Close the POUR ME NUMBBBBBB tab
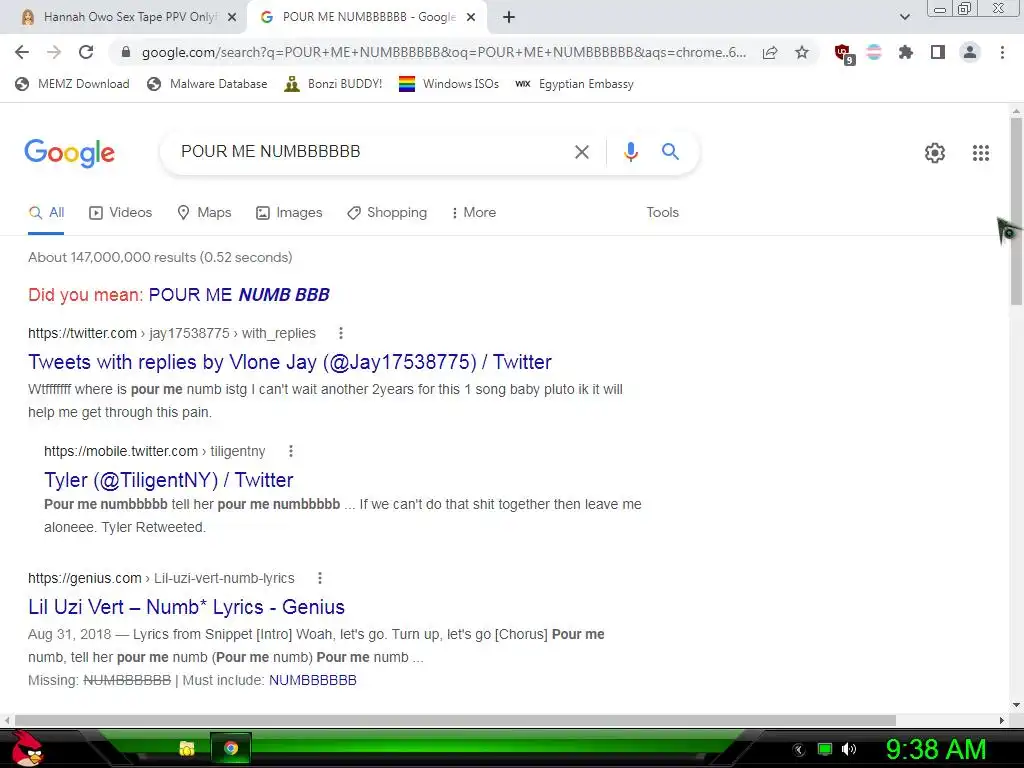1024x768 pixels. [471, 18]
